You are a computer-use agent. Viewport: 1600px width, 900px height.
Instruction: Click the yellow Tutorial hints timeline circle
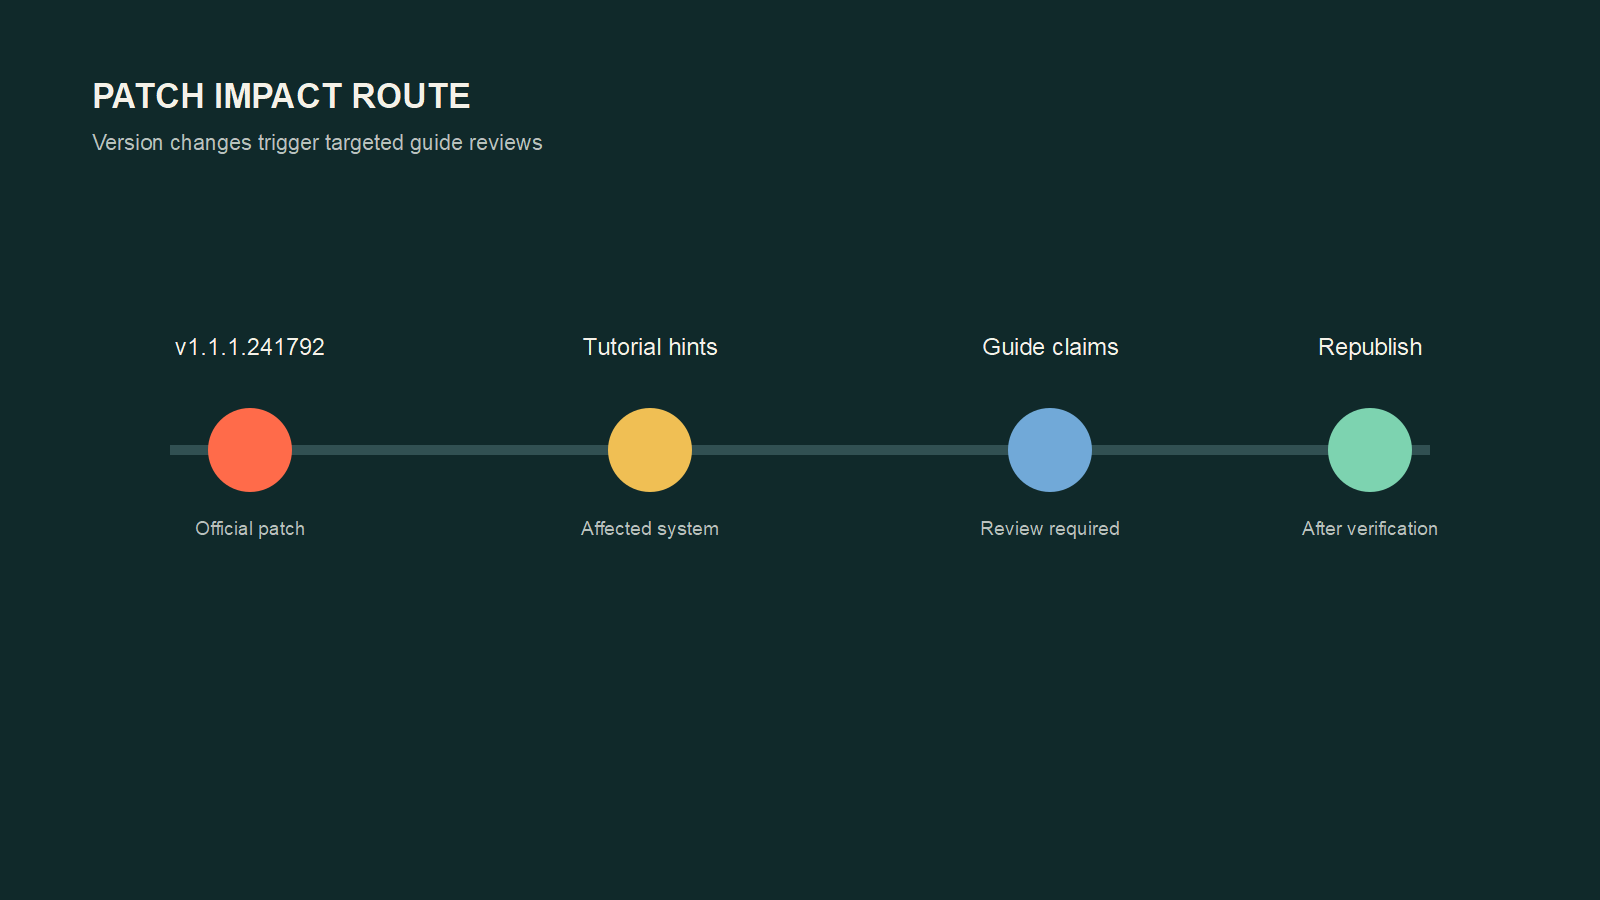[x=650, y=450]
